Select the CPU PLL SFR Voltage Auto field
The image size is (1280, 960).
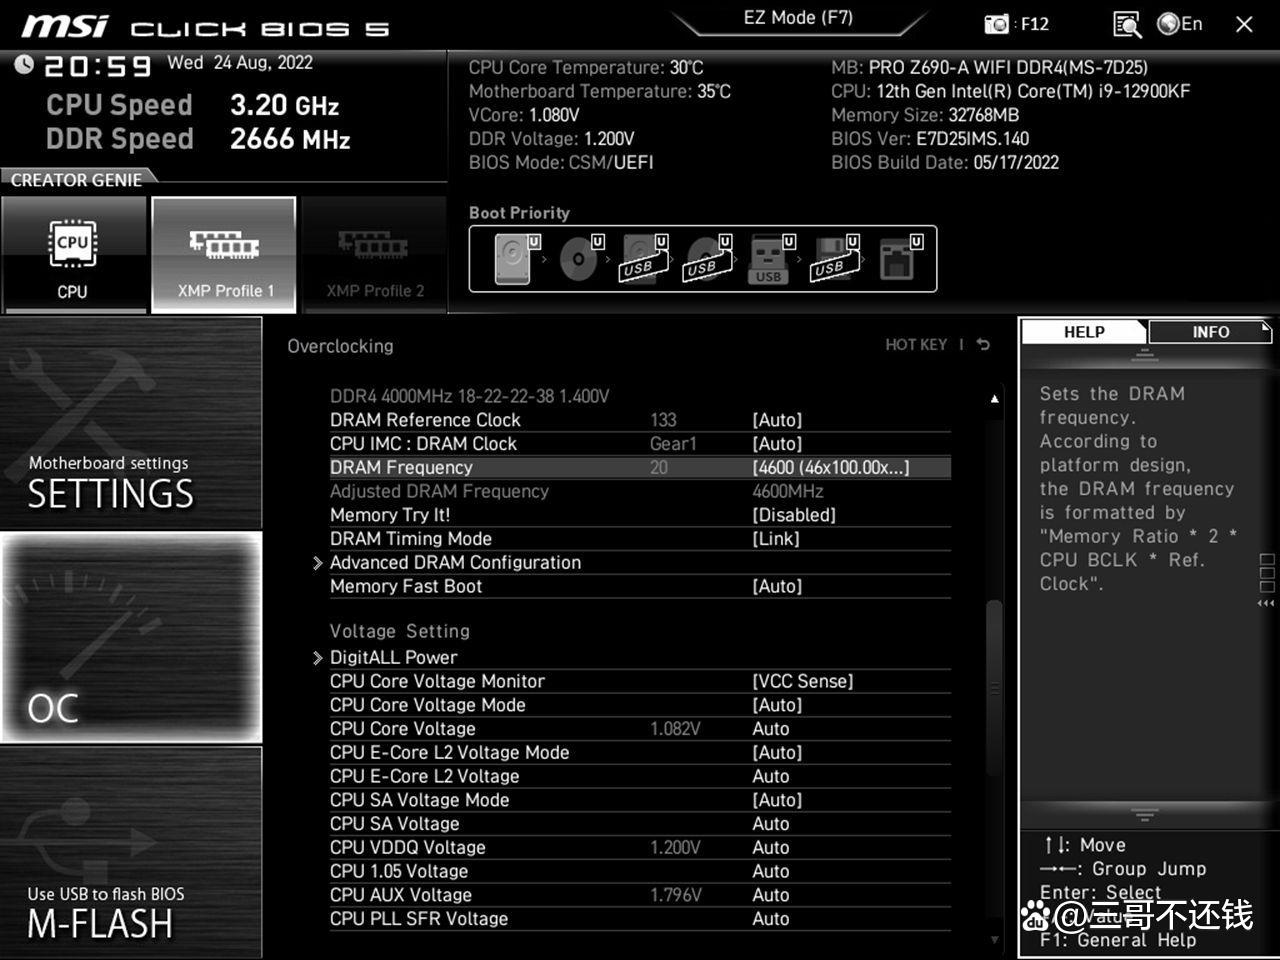click(x=771, y=919)
